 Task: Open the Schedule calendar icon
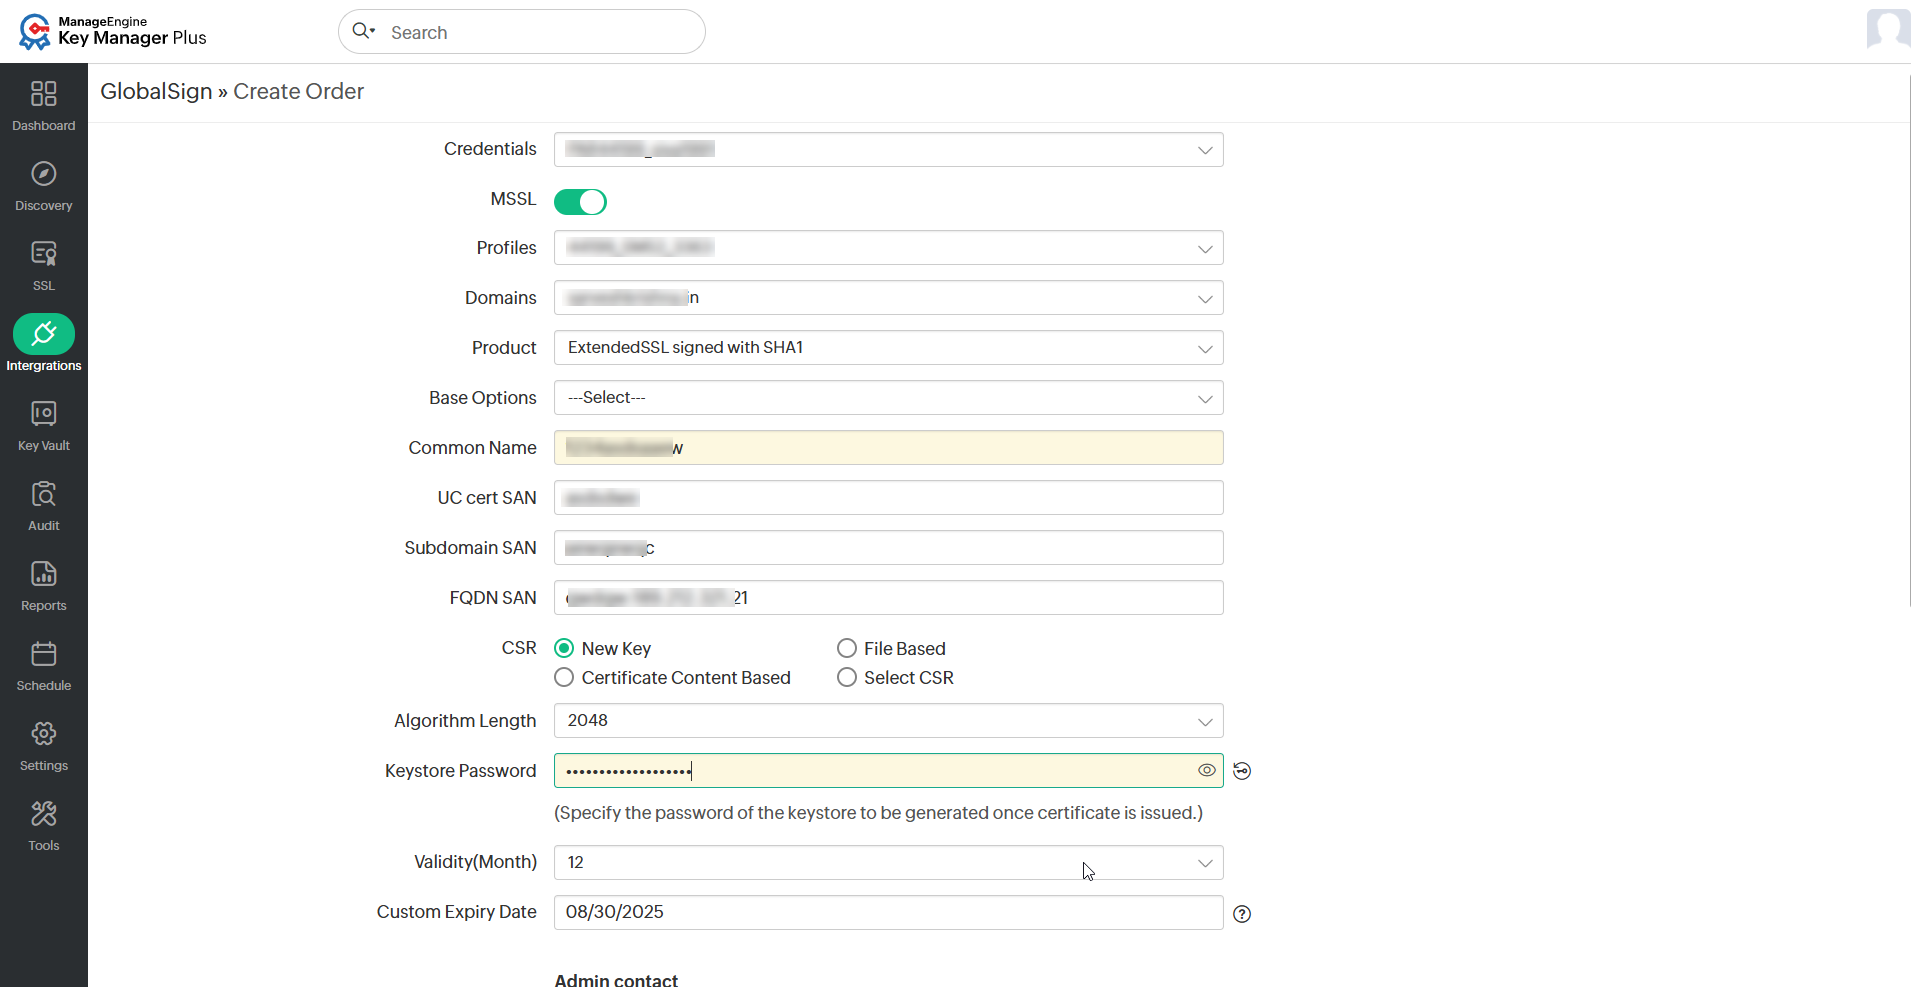44,654
